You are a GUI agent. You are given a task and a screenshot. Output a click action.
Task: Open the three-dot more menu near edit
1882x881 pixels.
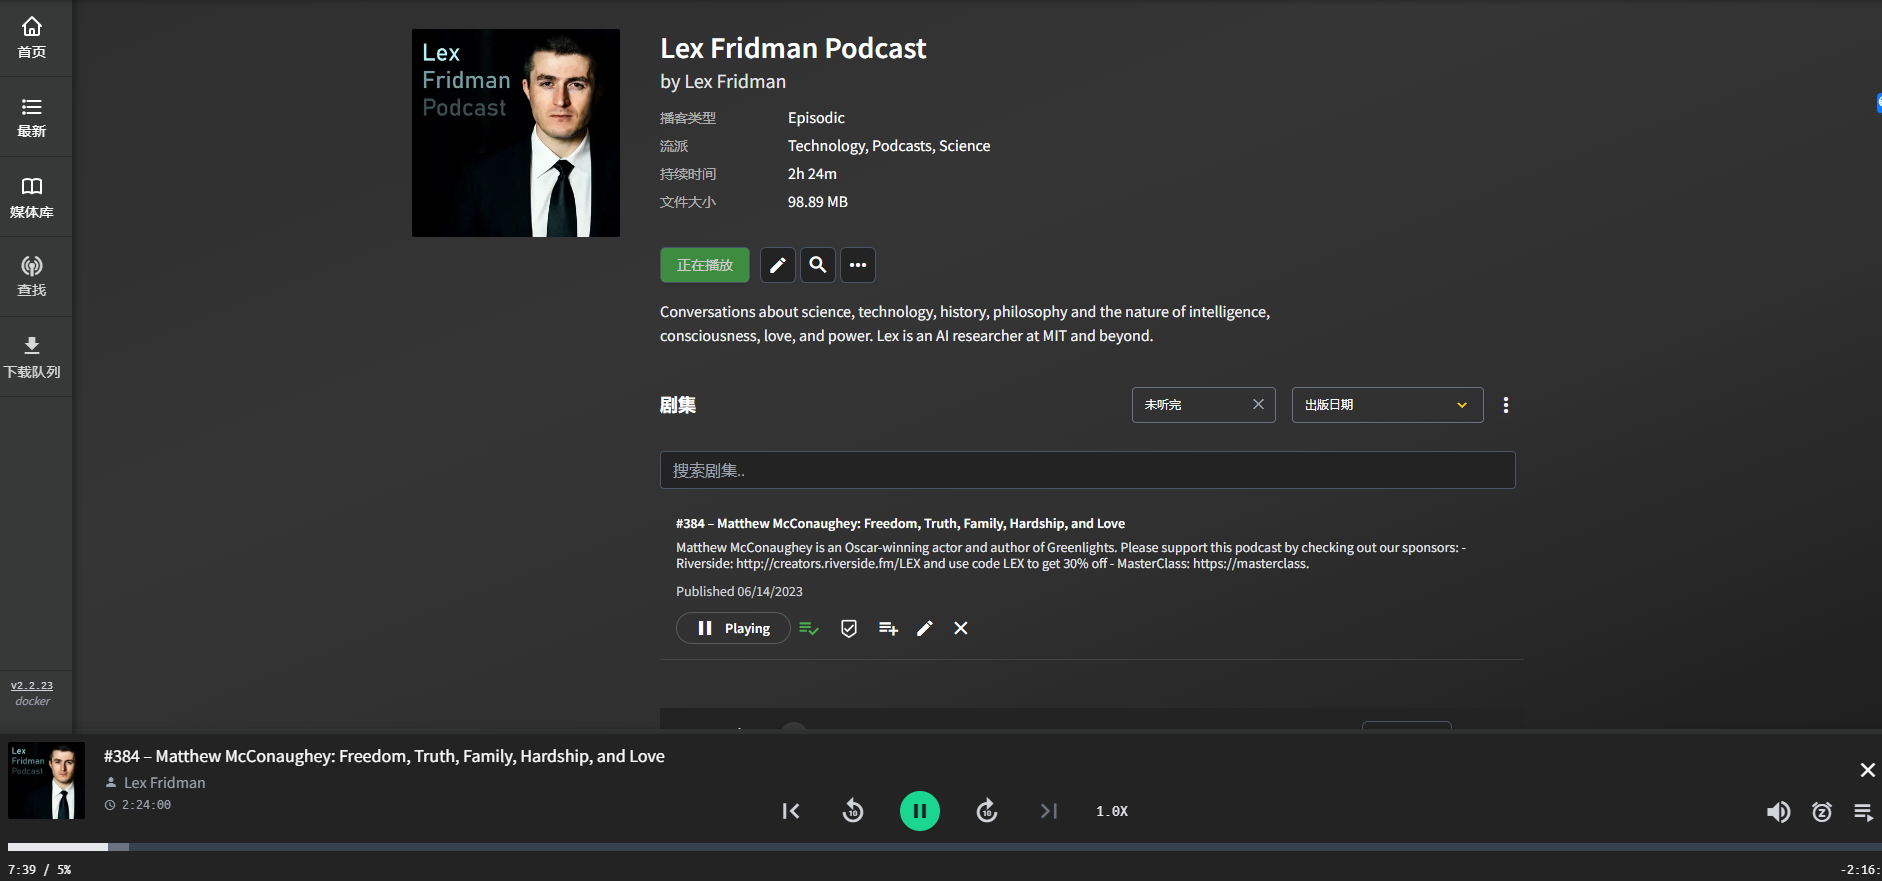point(858,265)
